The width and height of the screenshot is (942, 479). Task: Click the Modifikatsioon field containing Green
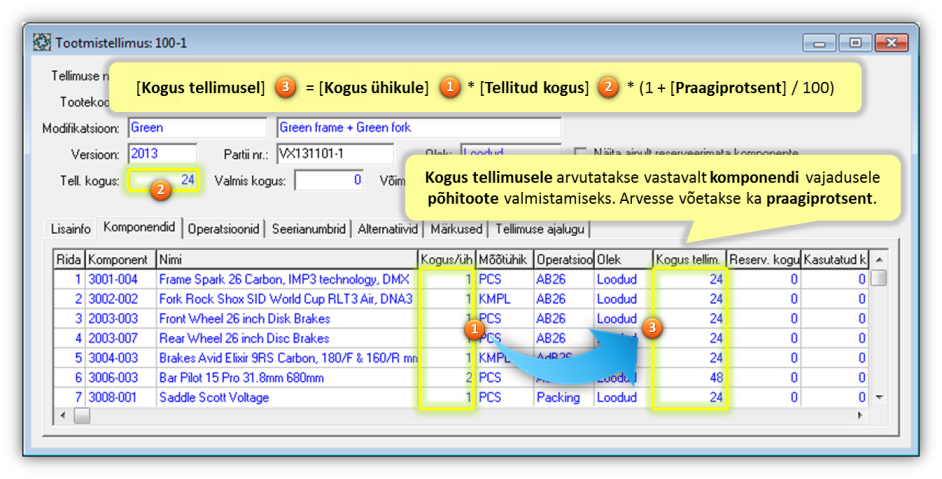point(197,128)
